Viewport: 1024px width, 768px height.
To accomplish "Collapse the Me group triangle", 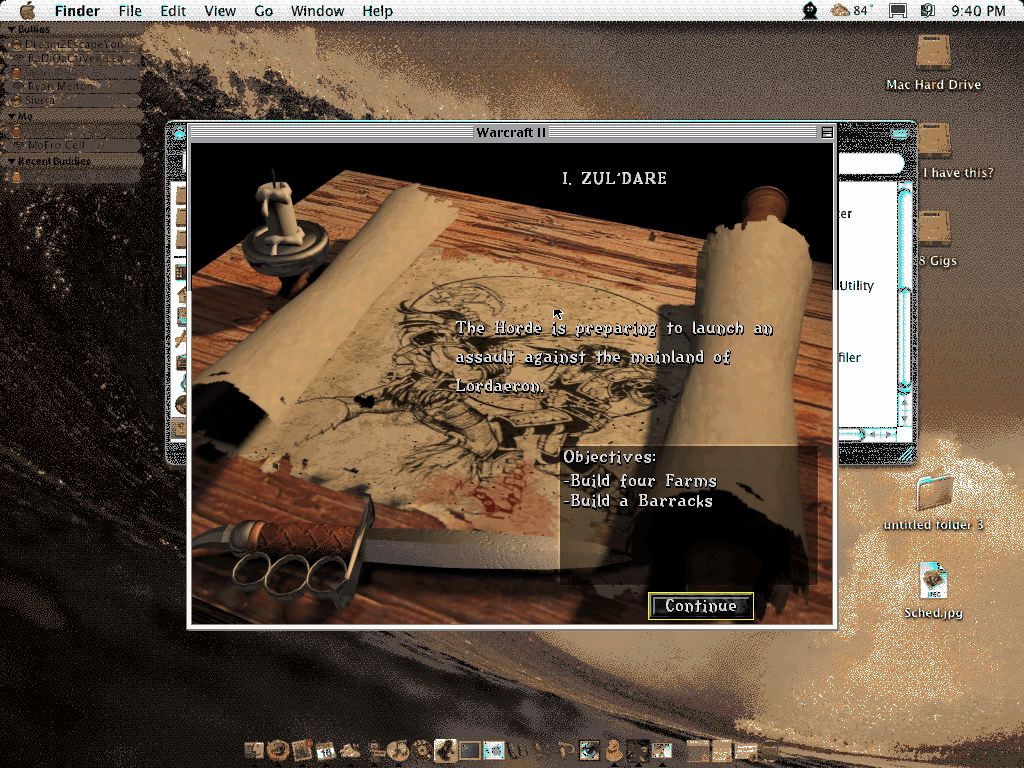I will click(11, 116).
